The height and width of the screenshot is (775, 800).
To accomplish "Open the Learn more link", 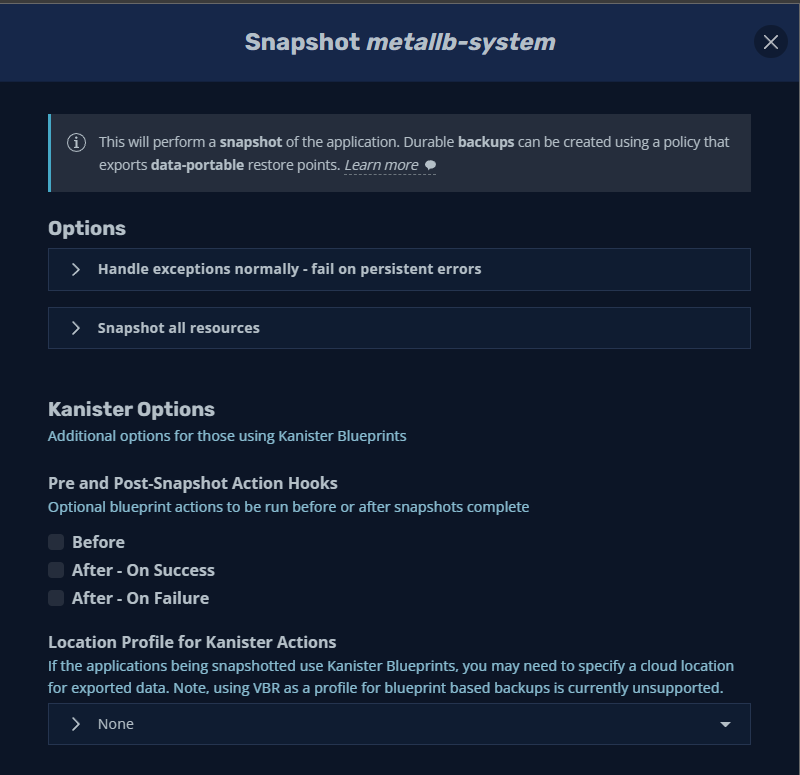I will 381,165.
